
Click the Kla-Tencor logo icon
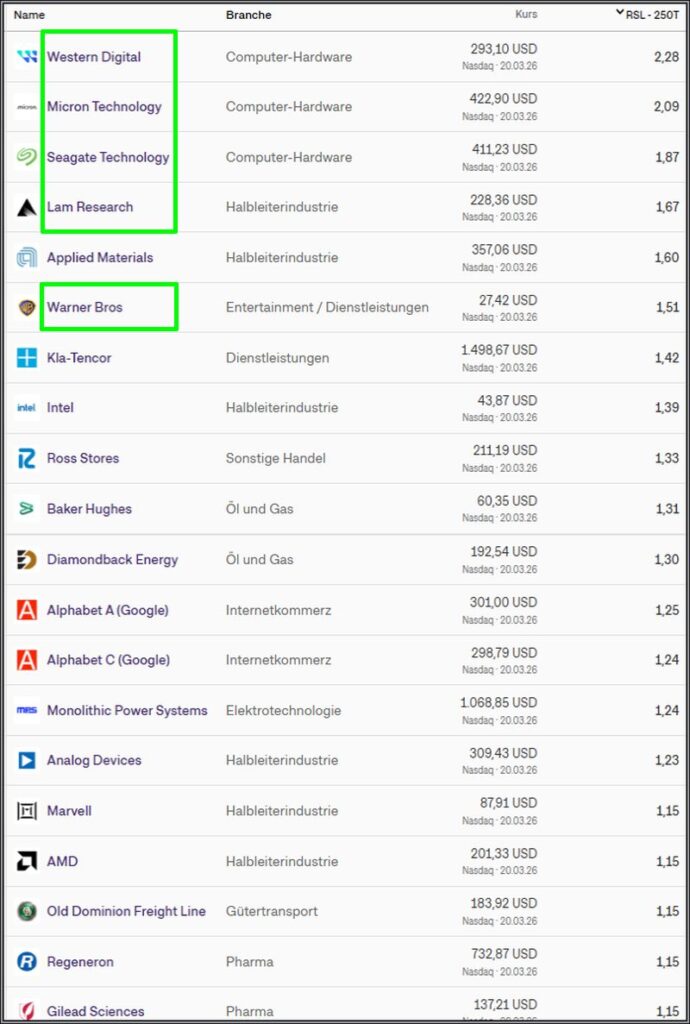click(27, 357)
